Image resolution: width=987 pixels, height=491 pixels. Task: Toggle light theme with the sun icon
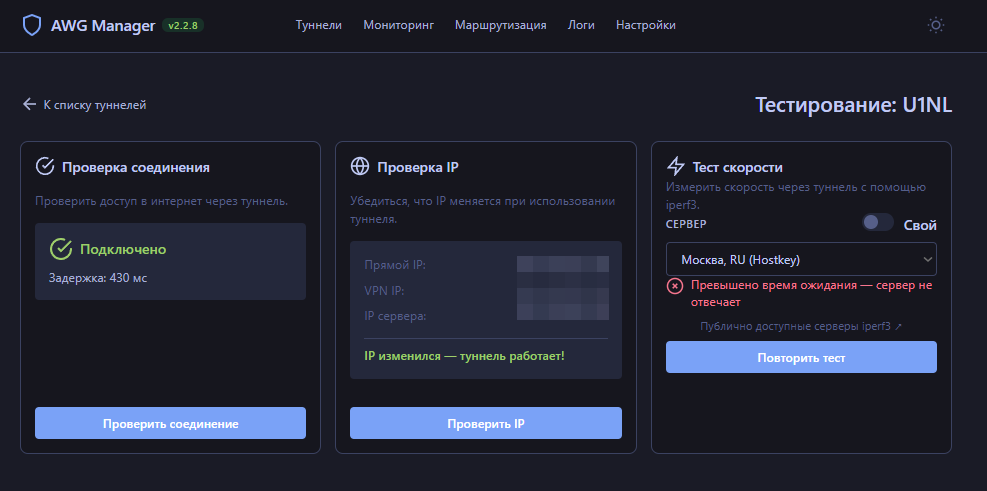[x=935, y=25]
